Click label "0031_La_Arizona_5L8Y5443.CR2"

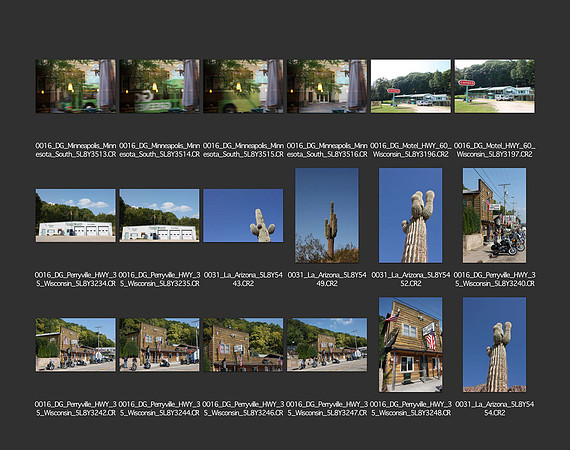(243, 279)
